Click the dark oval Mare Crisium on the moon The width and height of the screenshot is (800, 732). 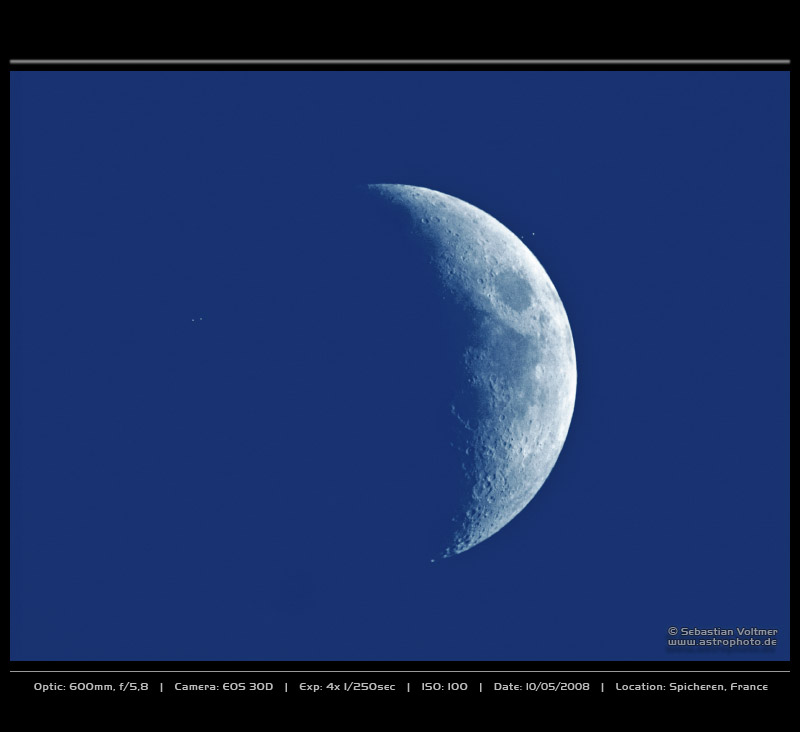(515, 292)
